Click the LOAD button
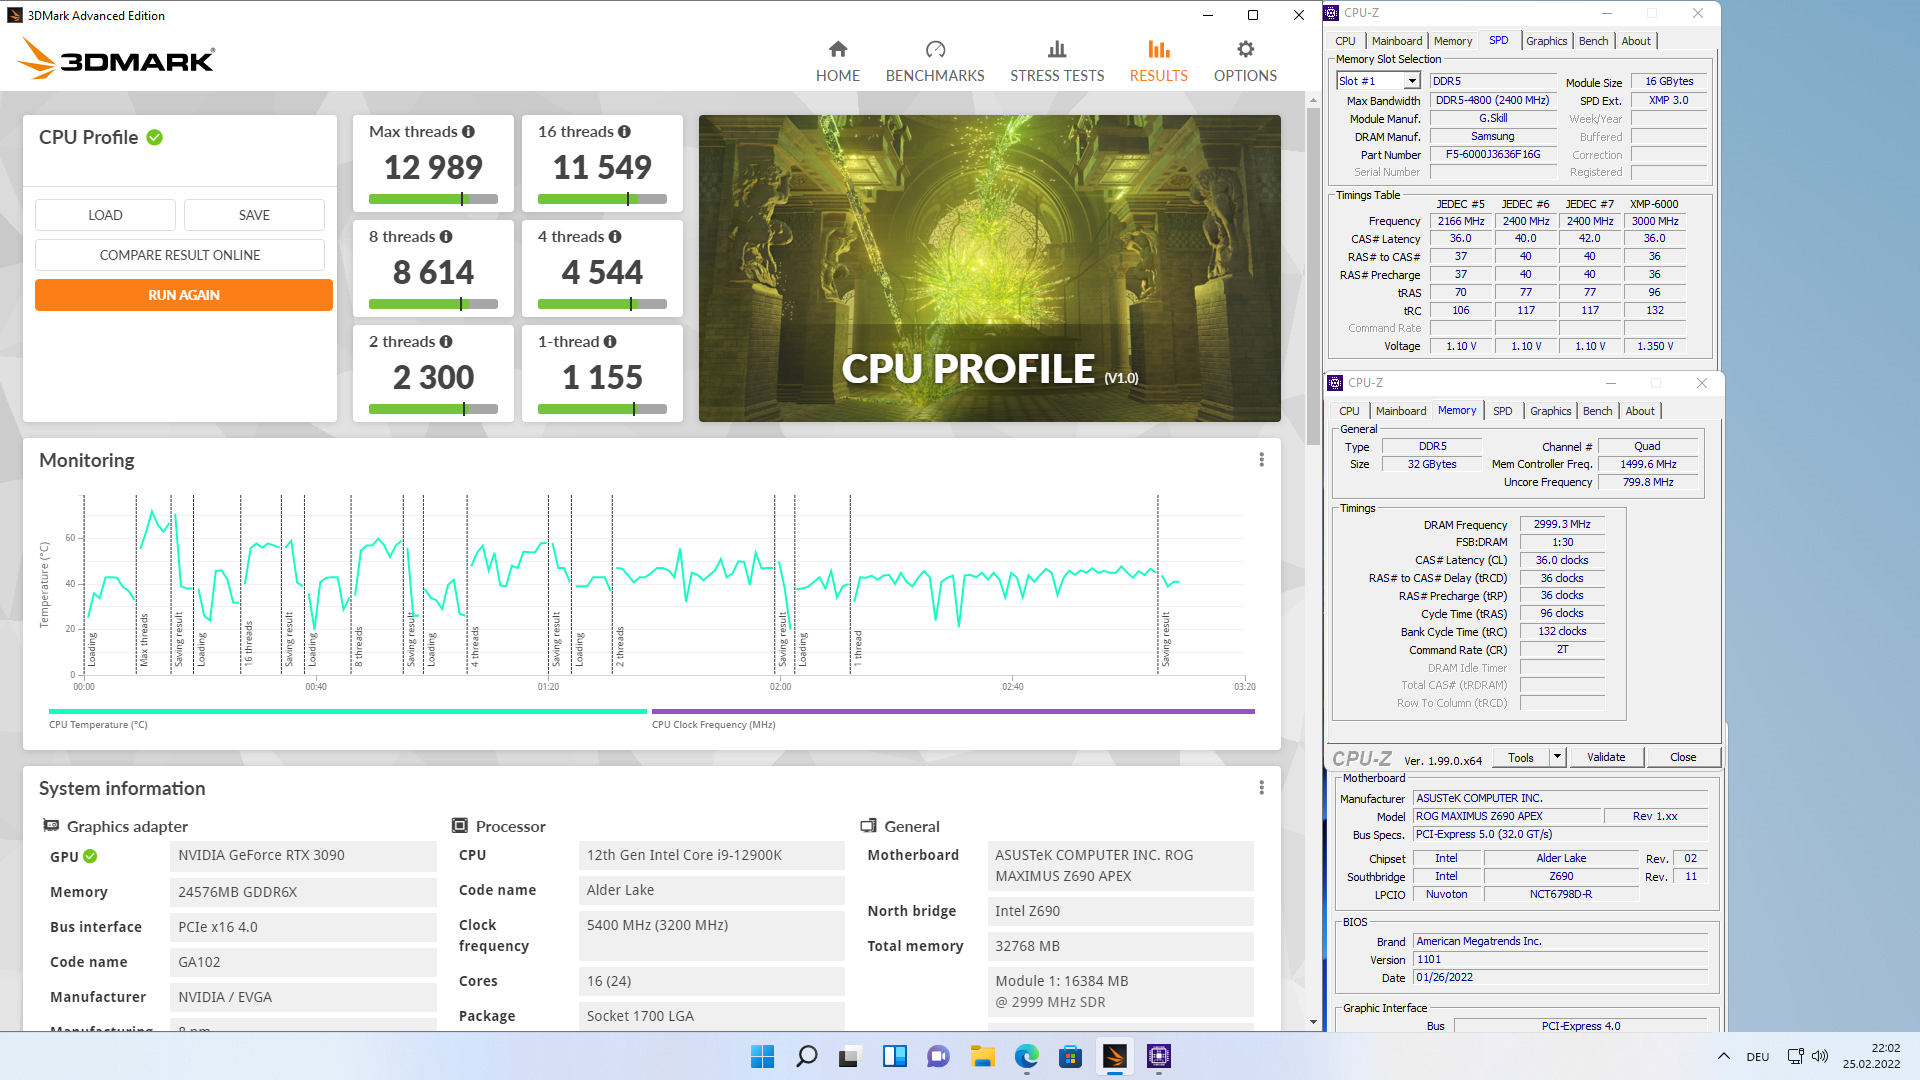The height and width of the screenshot is (1080, 1920). pos(105,215)
